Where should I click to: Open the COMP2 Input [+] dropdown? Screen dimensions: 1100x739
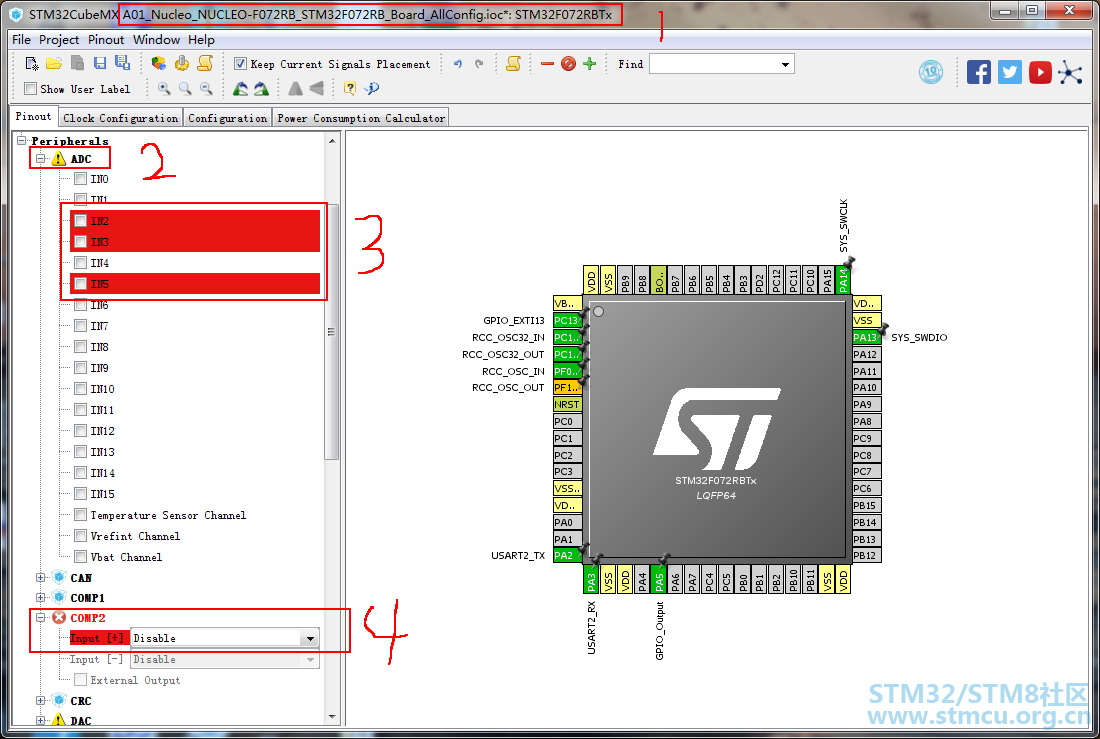309,638
